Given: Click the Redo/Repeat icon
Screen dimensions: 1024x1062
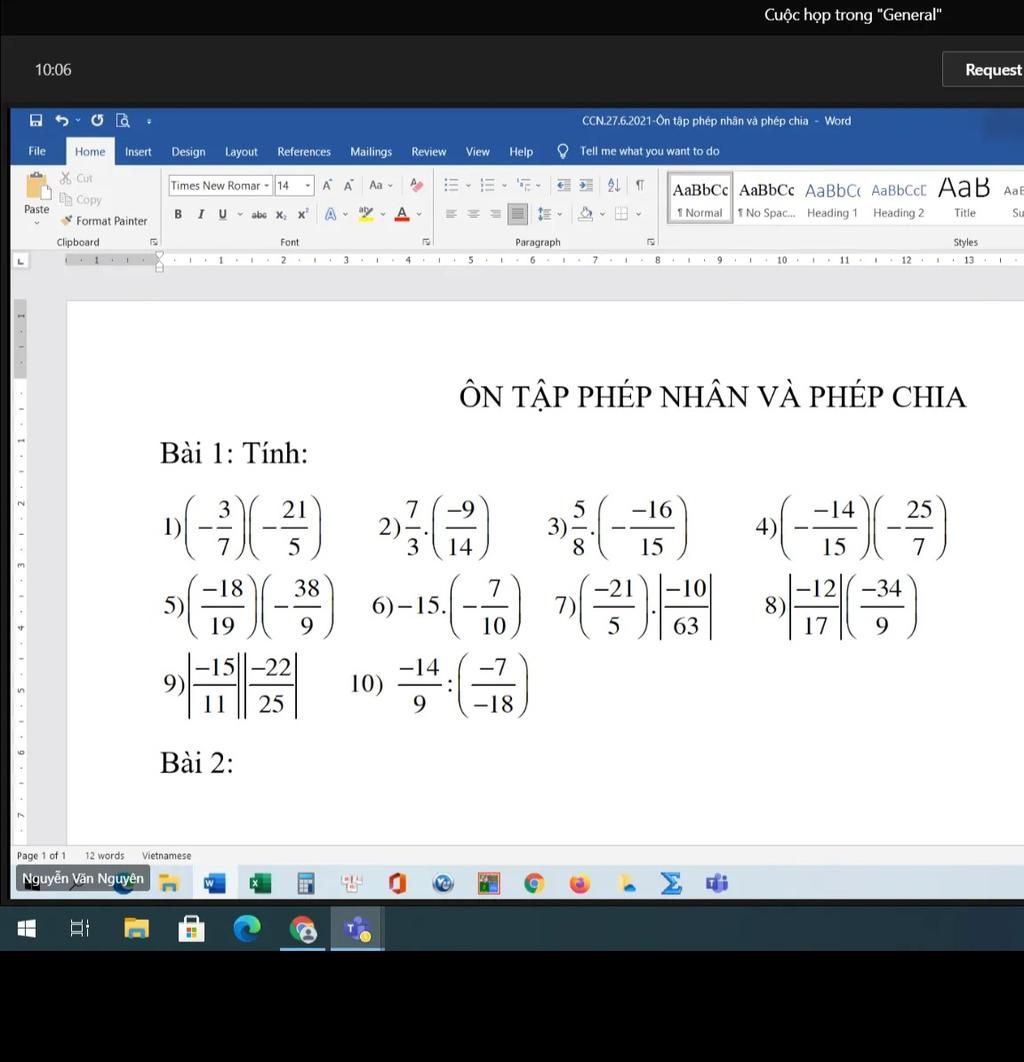Looking at the screenshot, I should (98, 121).
